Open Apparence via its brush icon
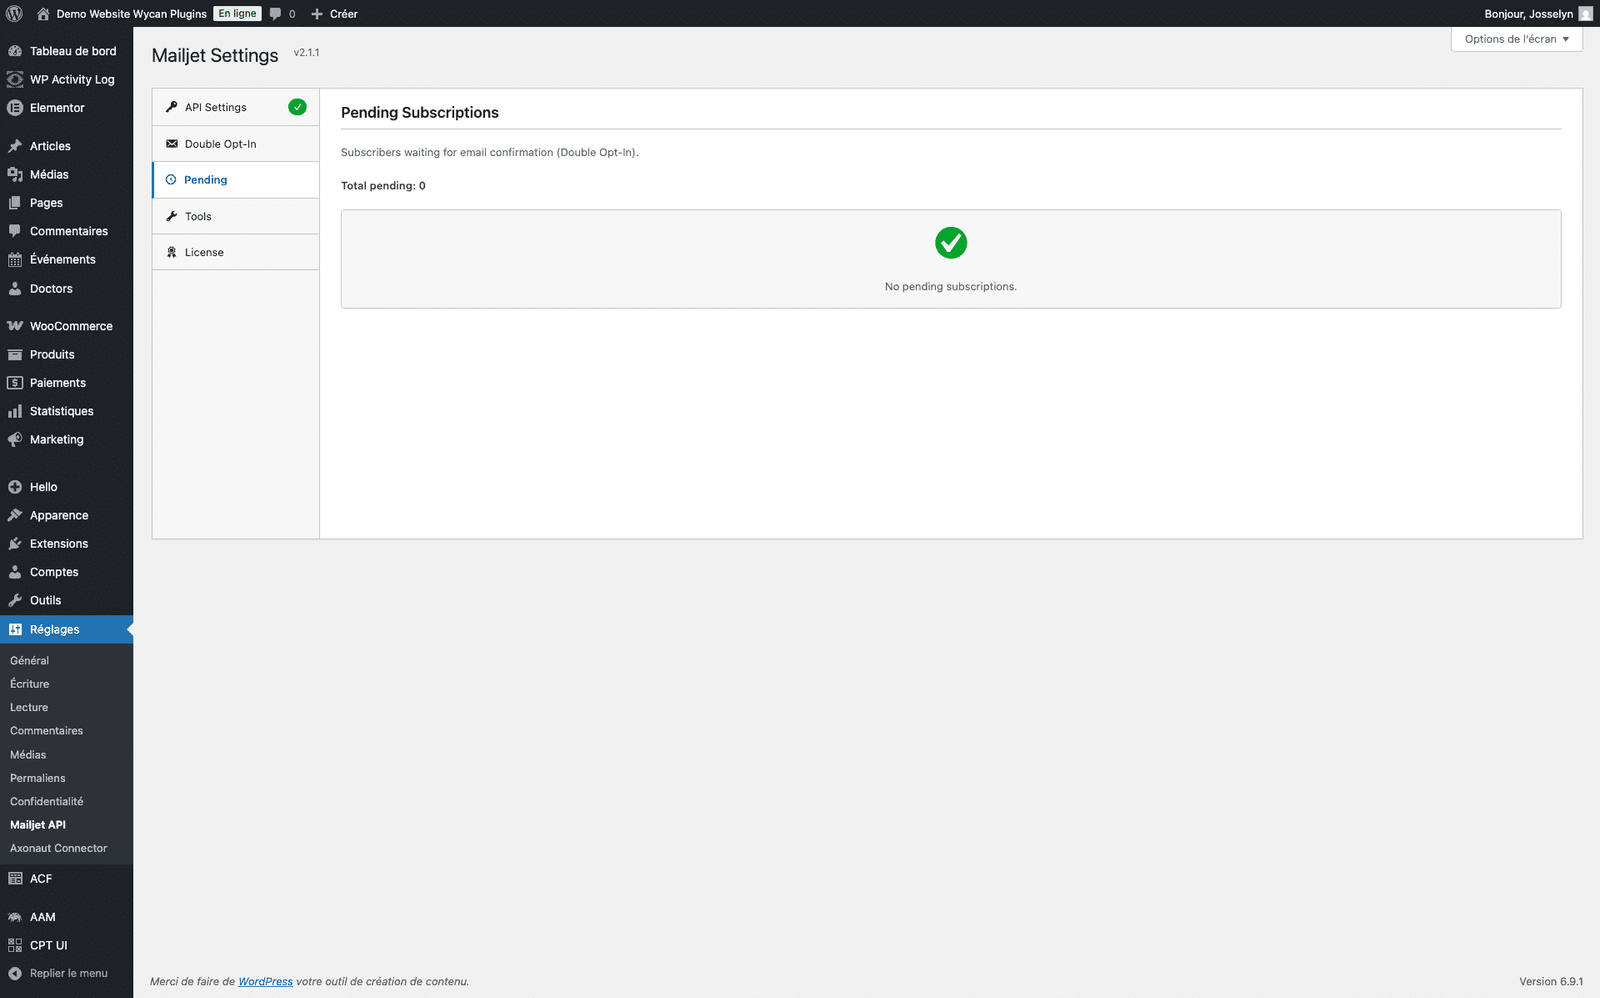This screenshot has width=1600, height=998. point(15,515)
